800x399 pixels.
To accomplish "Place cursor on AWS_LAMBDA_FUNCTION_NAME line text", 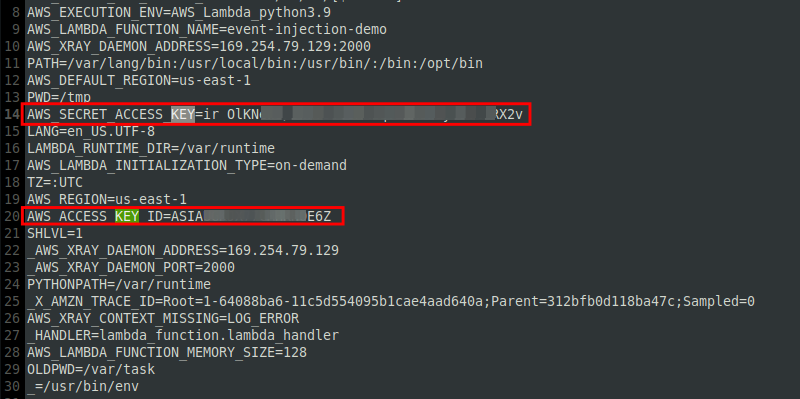I will coord(207,30).
